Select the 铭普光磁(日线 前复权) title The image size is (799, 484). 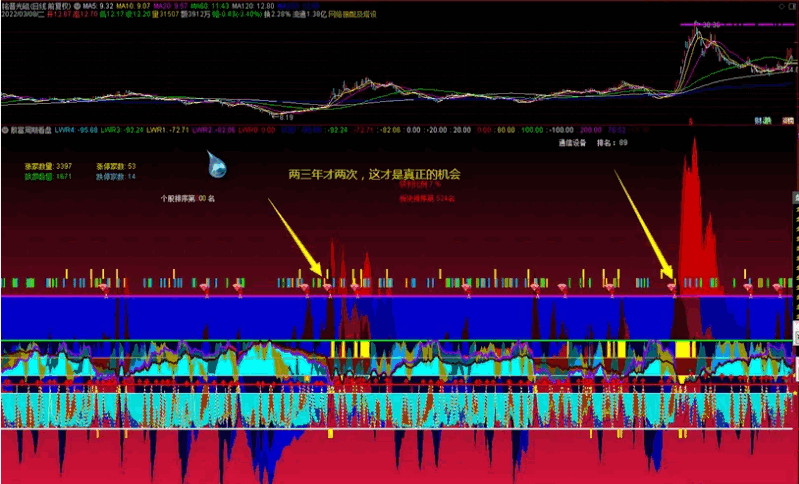36,6
